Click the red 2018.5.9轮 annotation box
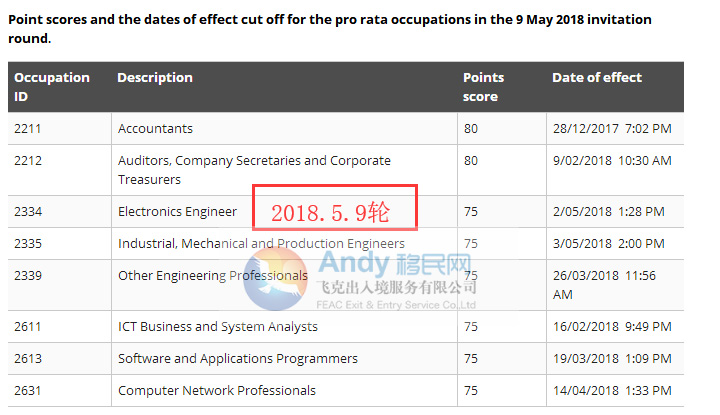 (334, 211)
